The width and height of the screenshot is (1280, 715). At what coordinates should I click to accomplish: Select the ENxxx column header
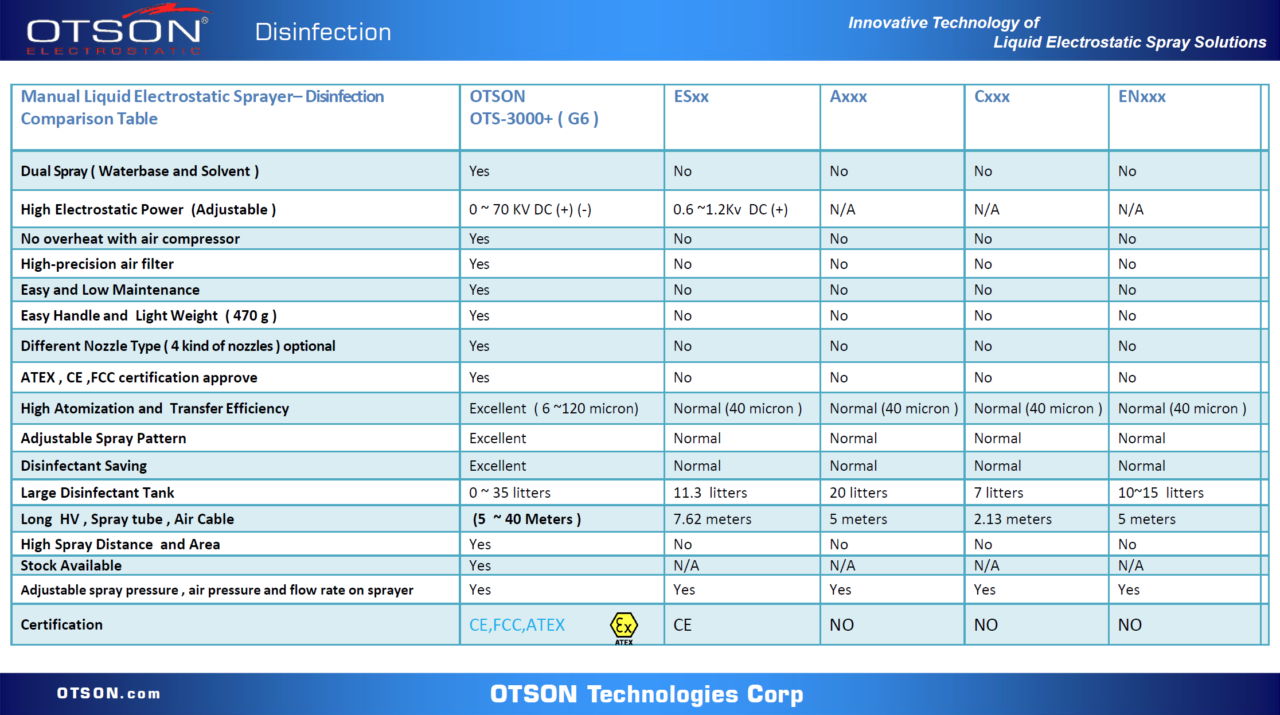pos(1142,97)
